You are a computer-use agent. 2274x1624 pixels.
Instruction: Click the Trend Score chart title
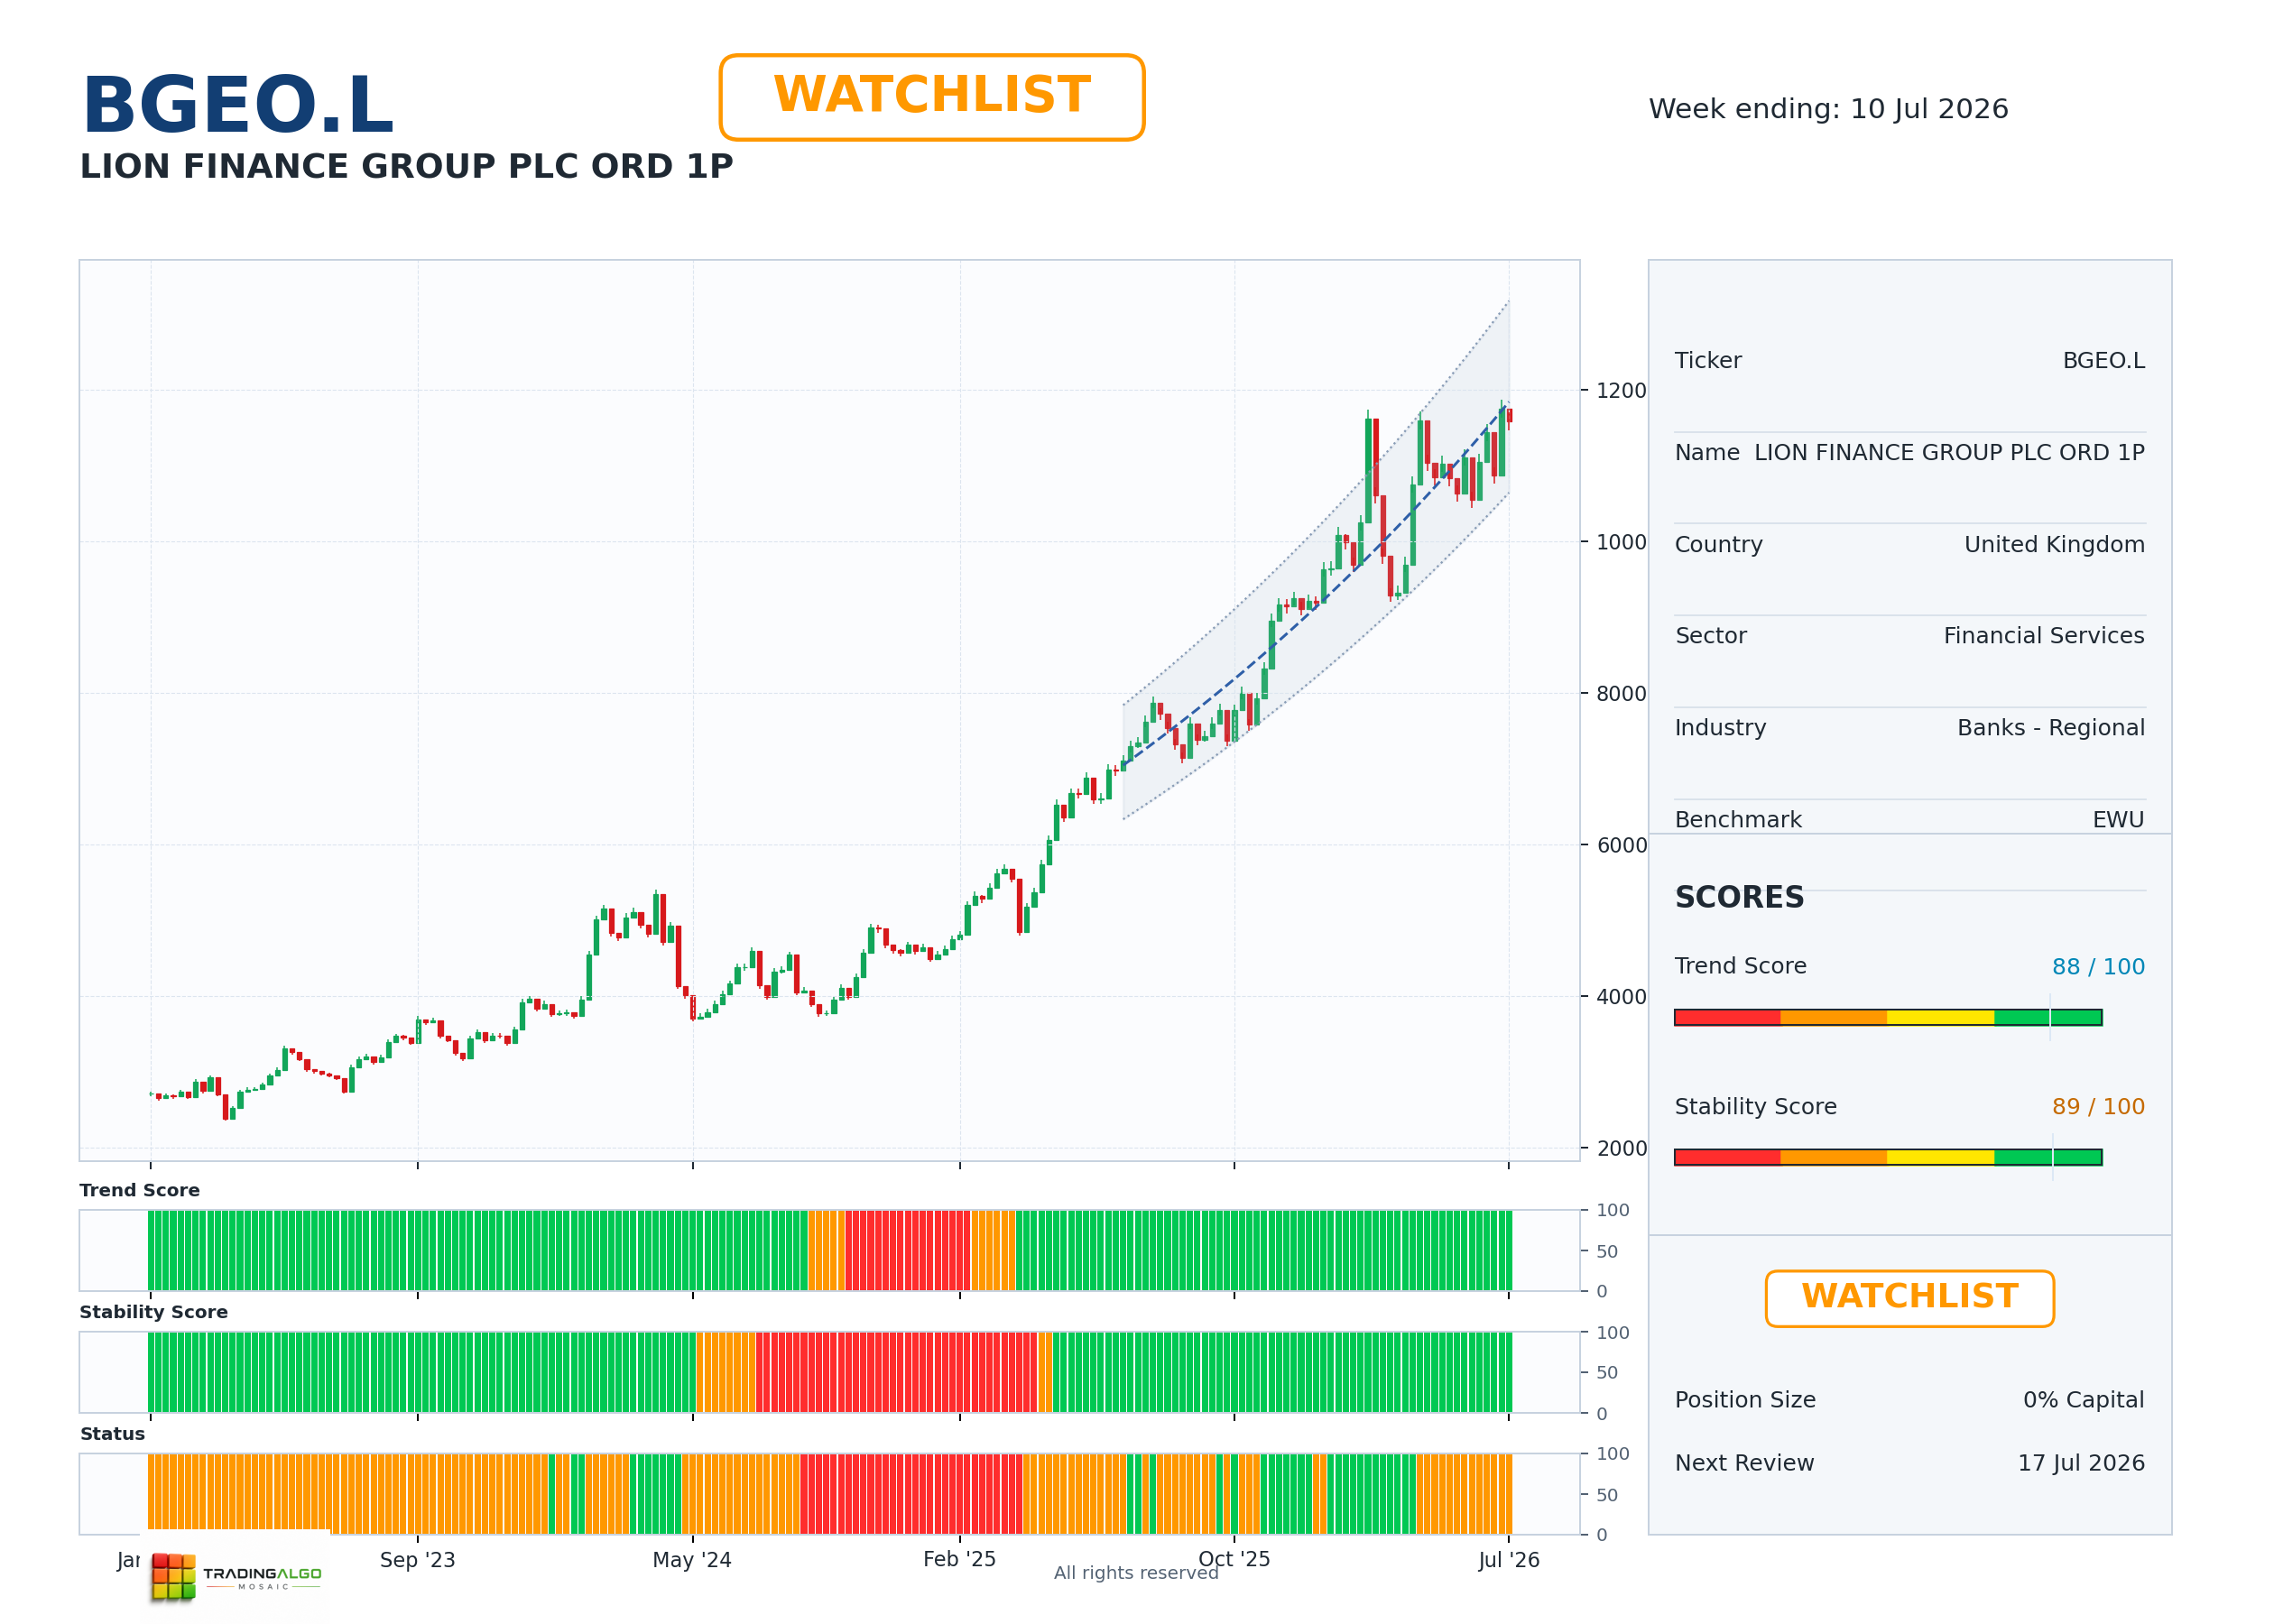(139, 1190)
